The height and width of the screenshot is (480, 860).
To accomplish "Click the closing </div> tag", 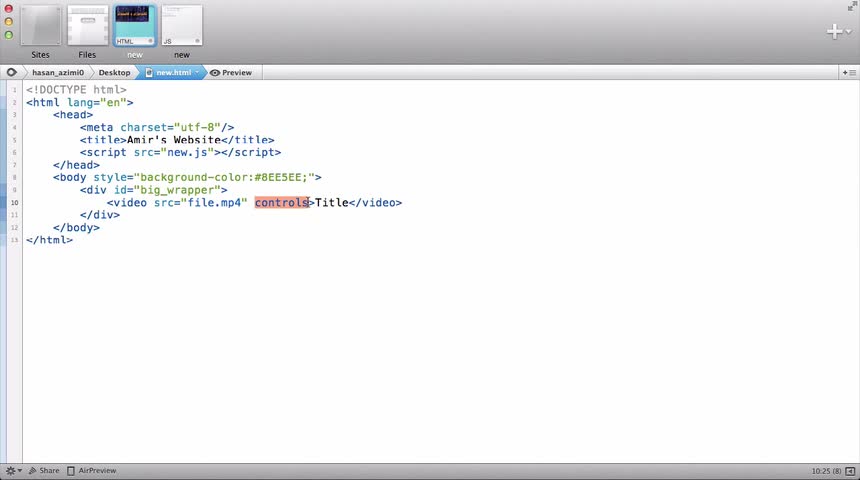I will click(100, 215).
